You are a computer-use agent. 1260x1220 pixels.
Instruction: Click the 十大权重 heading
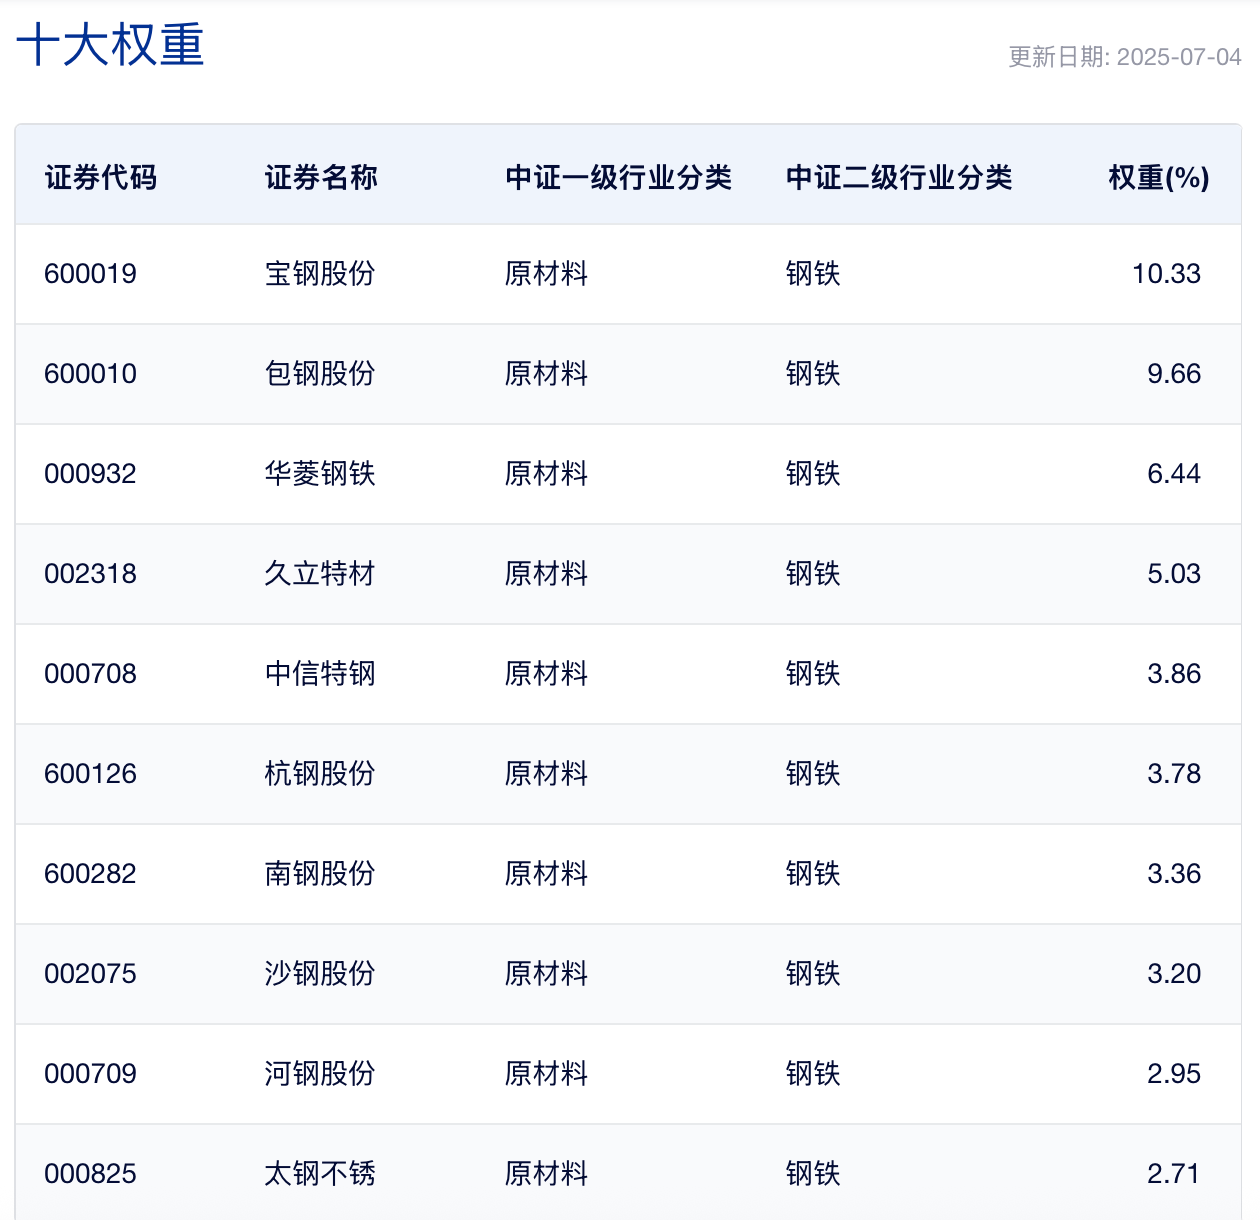(111, 46)
